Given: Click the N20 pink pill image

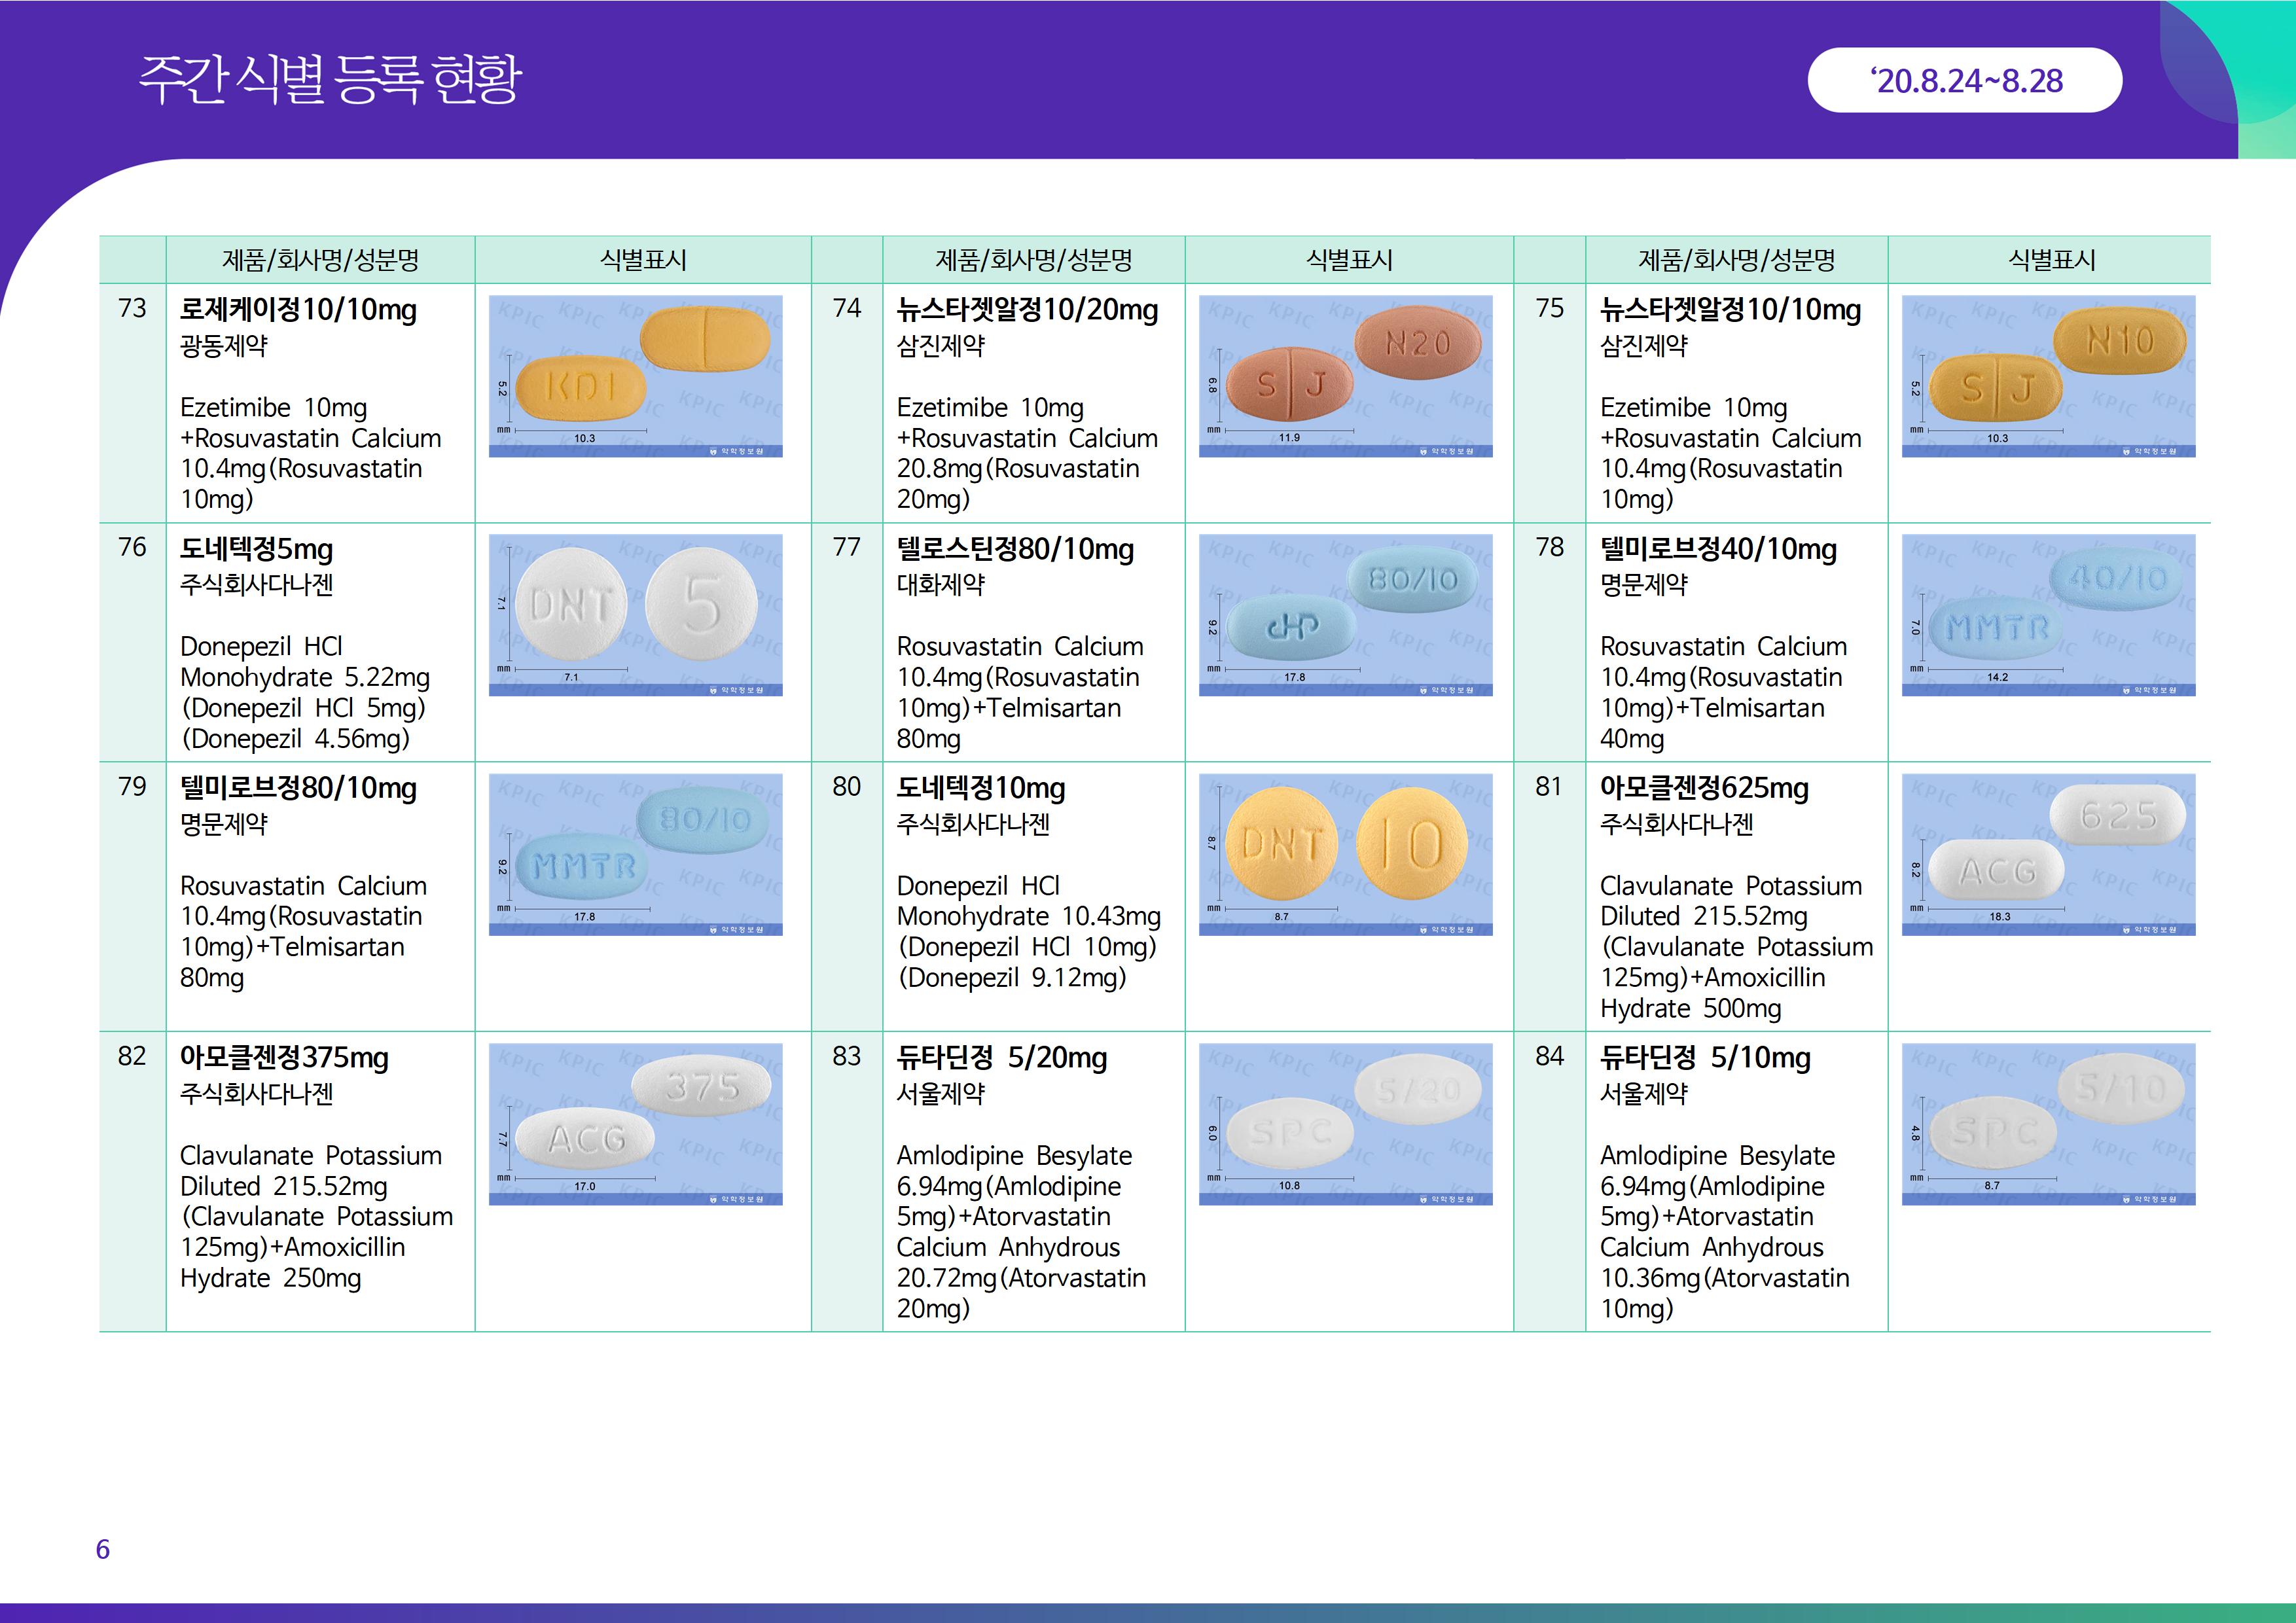Looking at the screenshot, I should point(1345,376).
